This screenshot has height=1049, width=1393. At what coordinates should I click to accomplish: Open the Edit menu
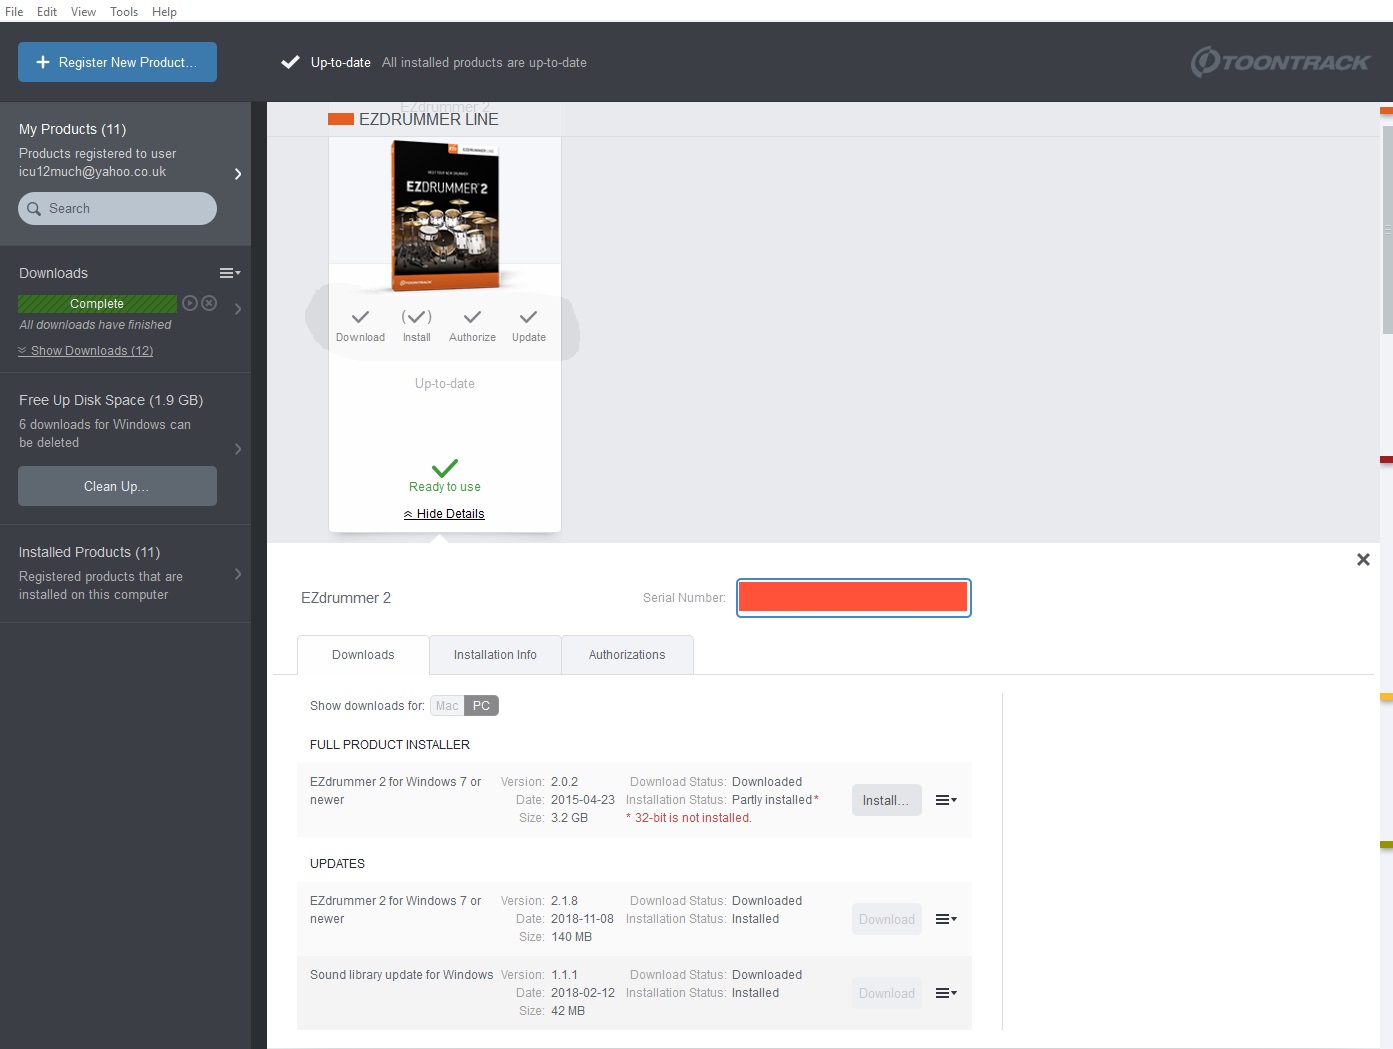tap(47, 12)
